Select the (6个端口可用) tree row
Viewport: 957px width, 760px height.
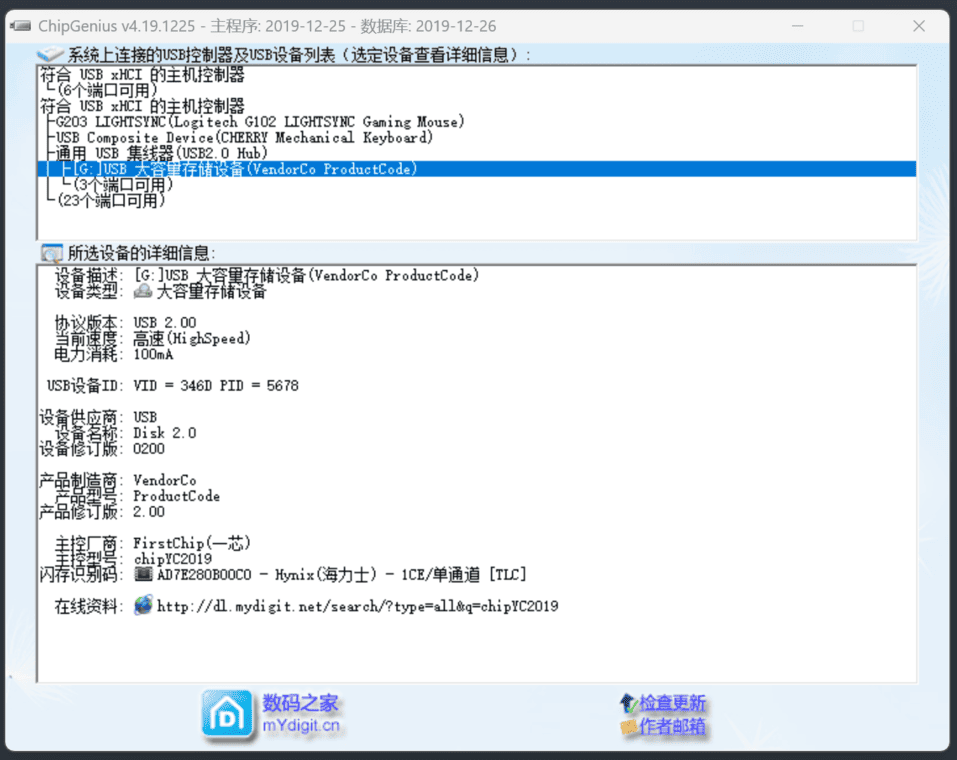[108, 90]
